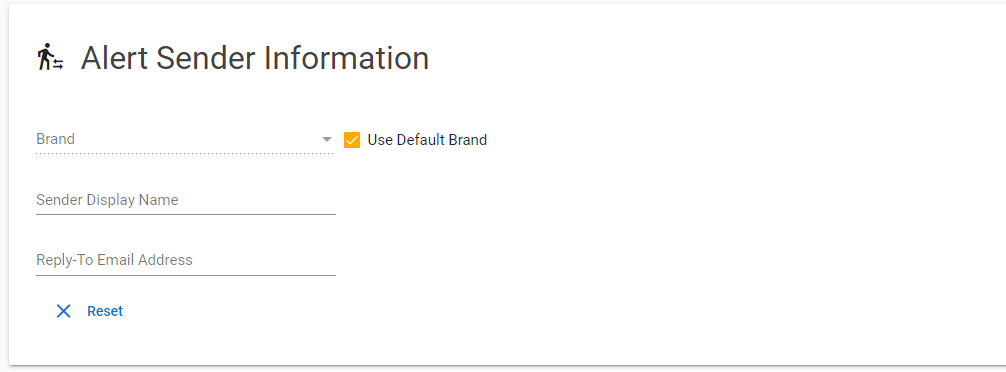Viewport: 1006px width, 372px height.
Task: Focus the Reply-To Email Address field
Action: coord(186,260)
